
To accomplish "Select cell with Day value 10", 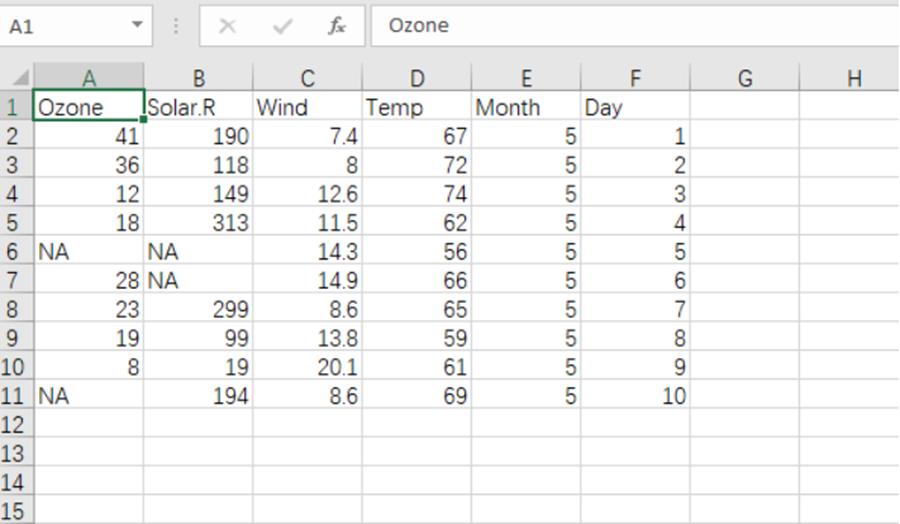I will click(635, 395).
